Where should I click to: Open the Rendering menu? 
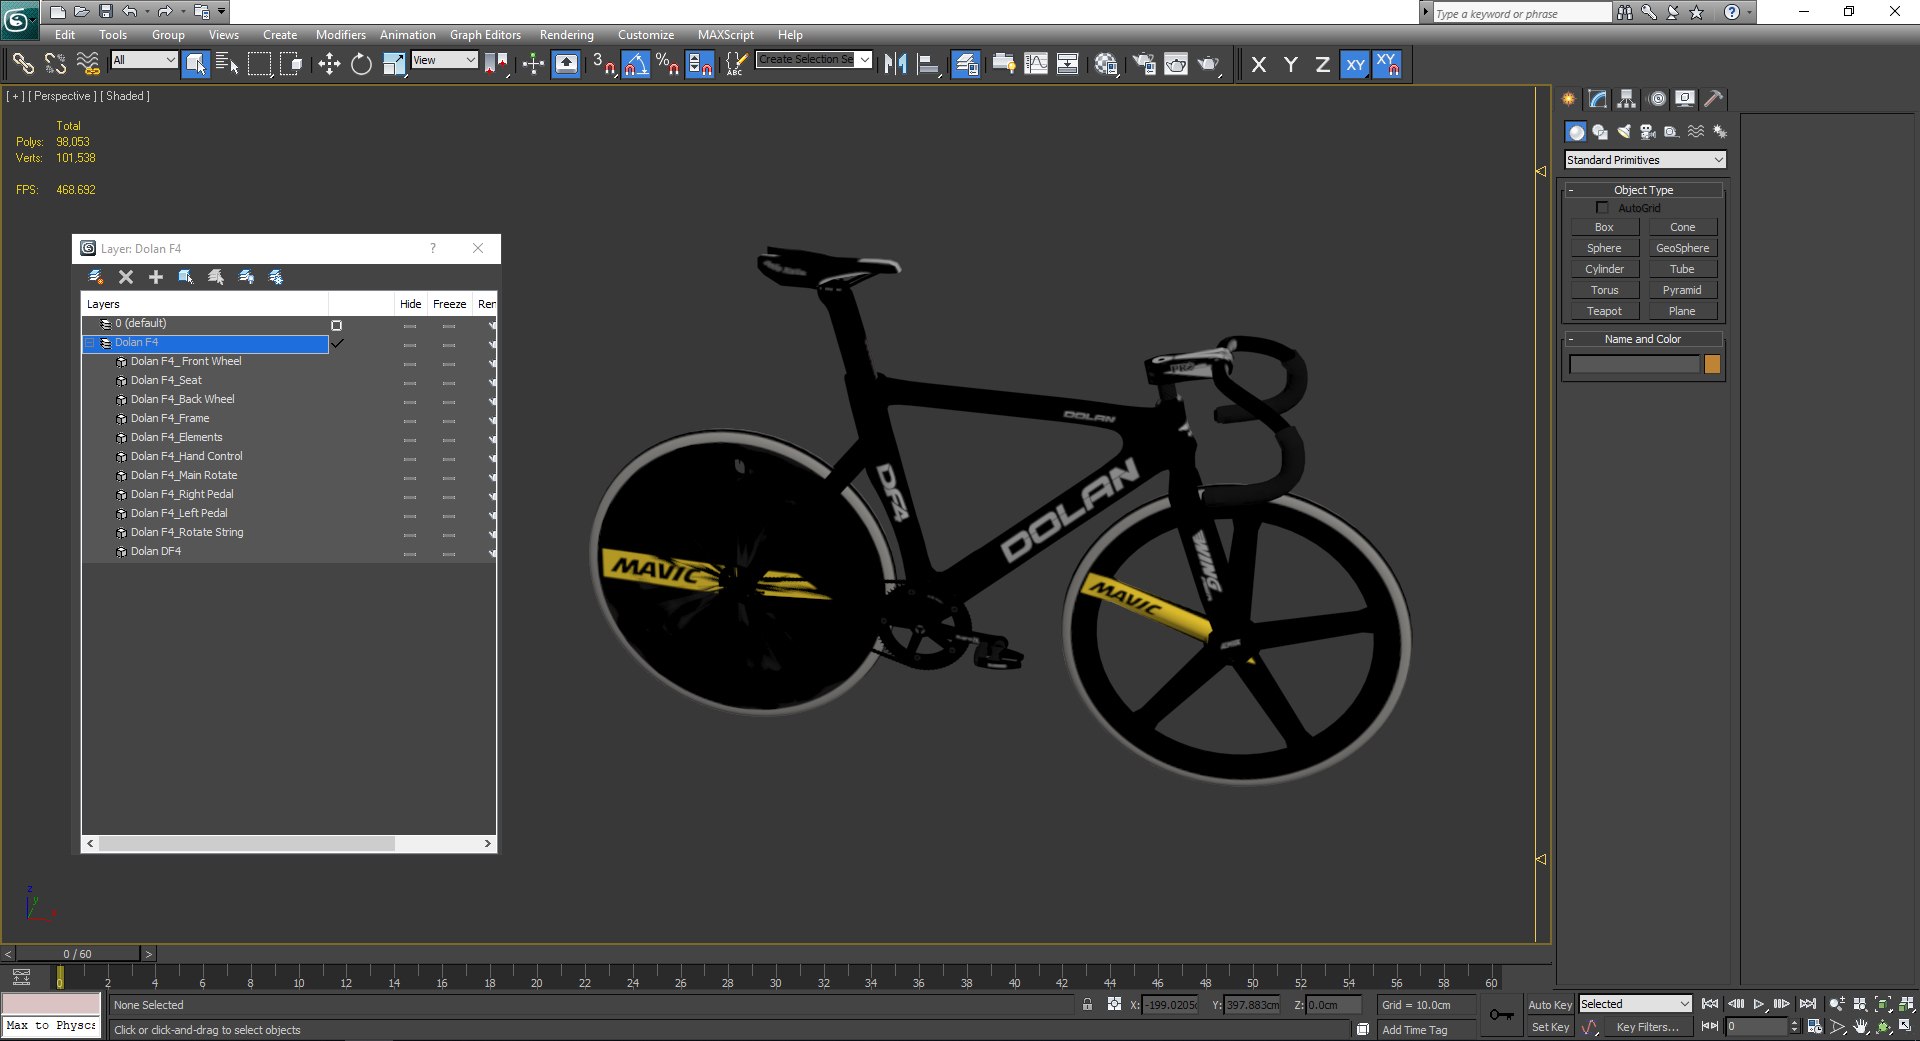point(566,35)
